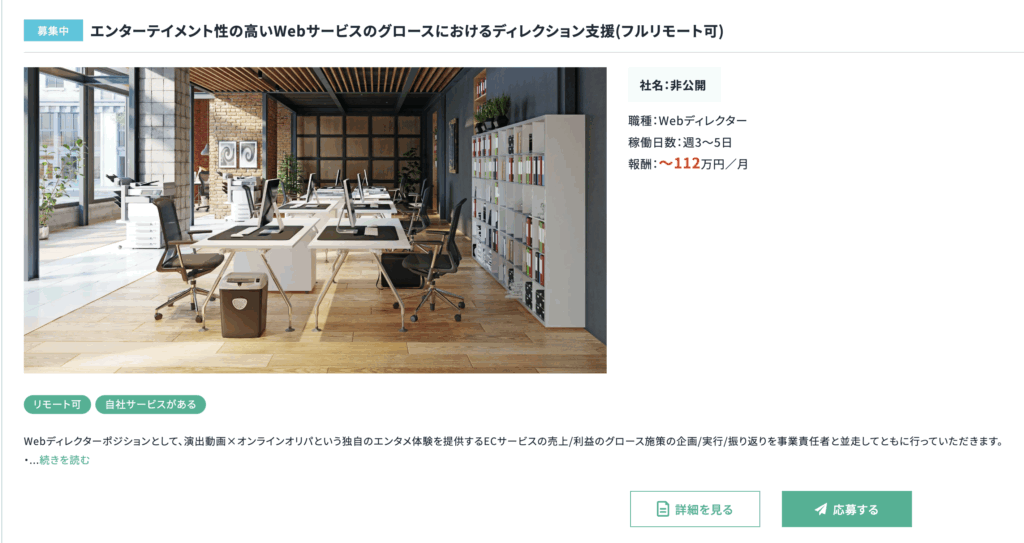Click the description paragraph starting Webディレクターポジション
The width and height of the screenshot is (1024, 543).
[x=513, y=441]
